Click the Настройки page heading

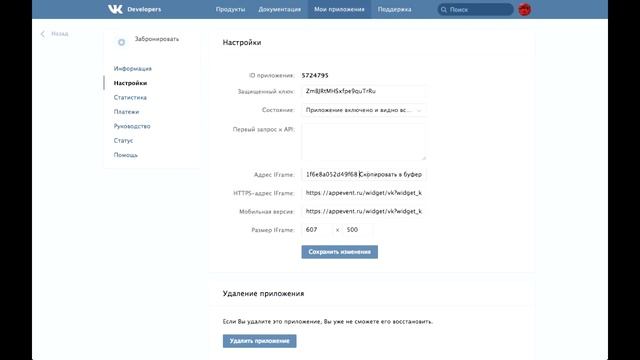pyautogui.click(x=242, y=42)
